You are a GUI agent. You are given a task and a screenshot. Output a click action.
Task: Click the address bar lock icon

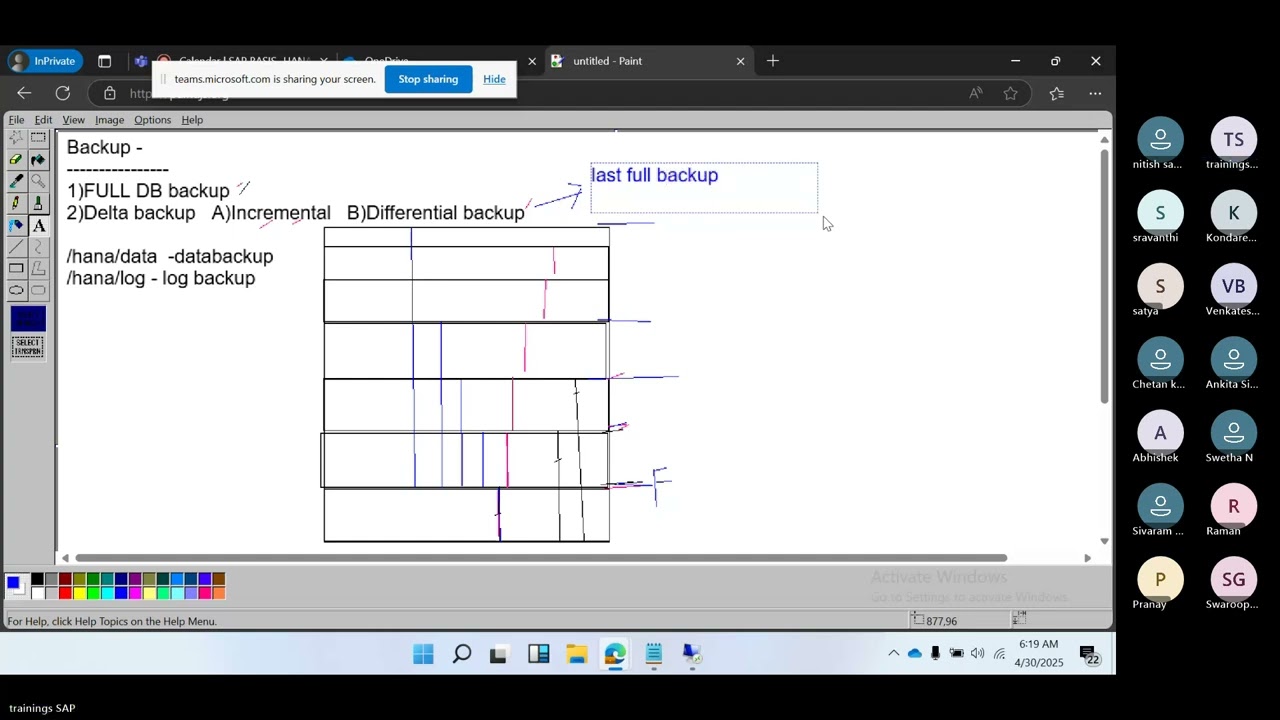pos(110,93)
